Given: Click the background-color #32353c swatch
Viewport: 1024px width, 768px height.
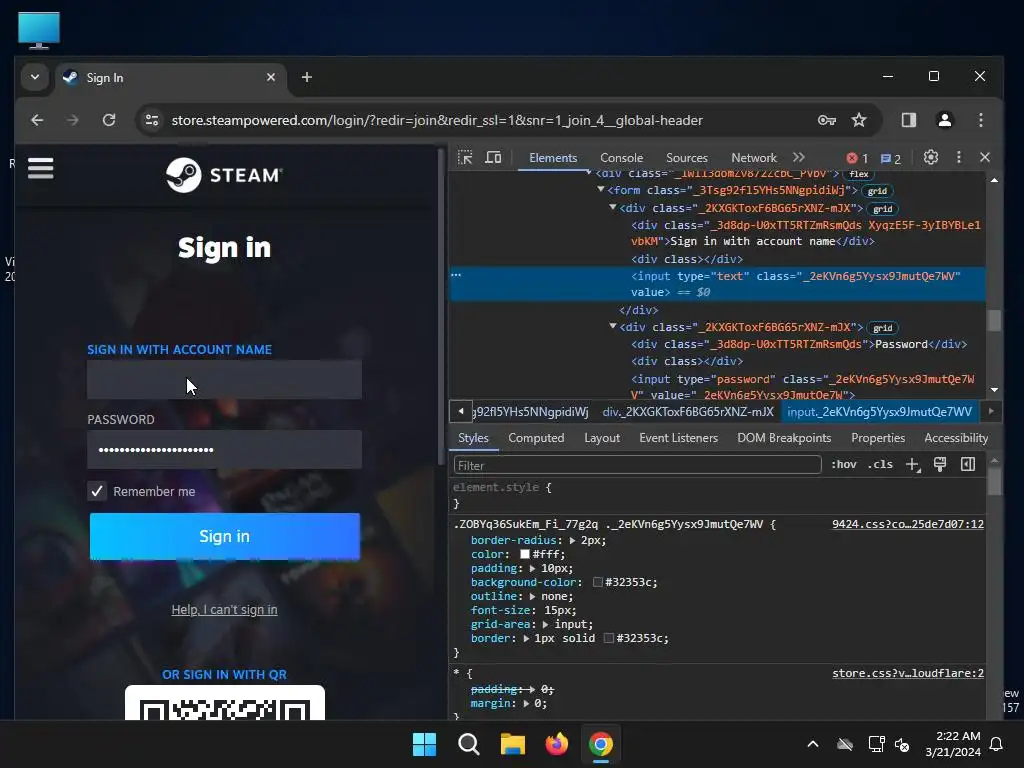Looking at the screenshot, I should click(x=597, y=583).
